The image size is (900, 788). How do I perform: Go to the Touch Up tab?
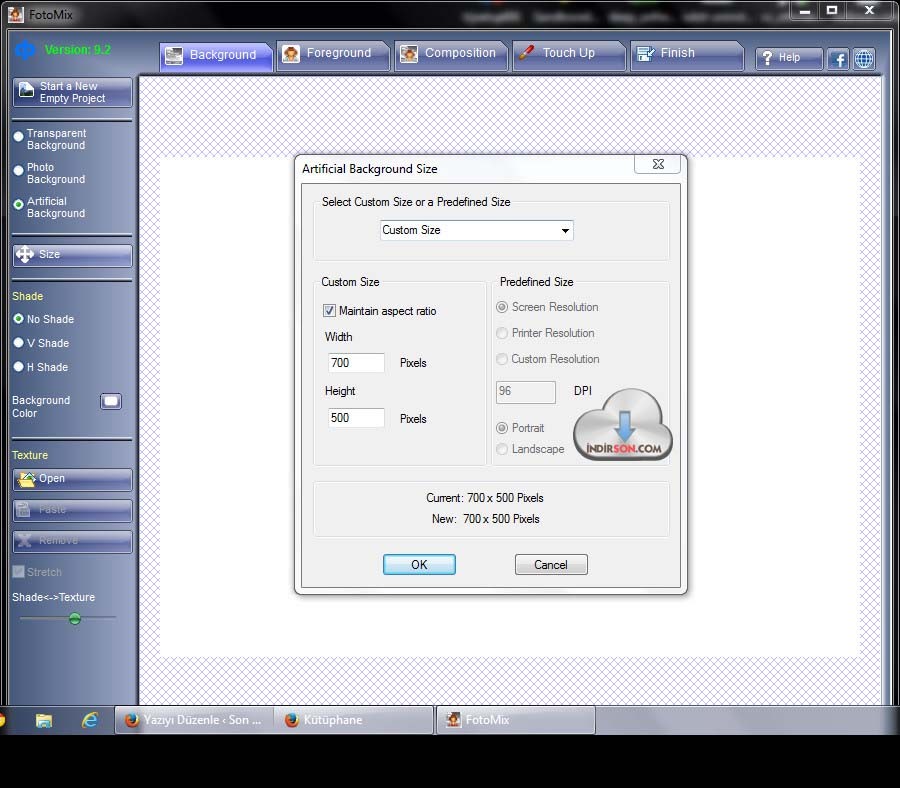pos(569,55)
